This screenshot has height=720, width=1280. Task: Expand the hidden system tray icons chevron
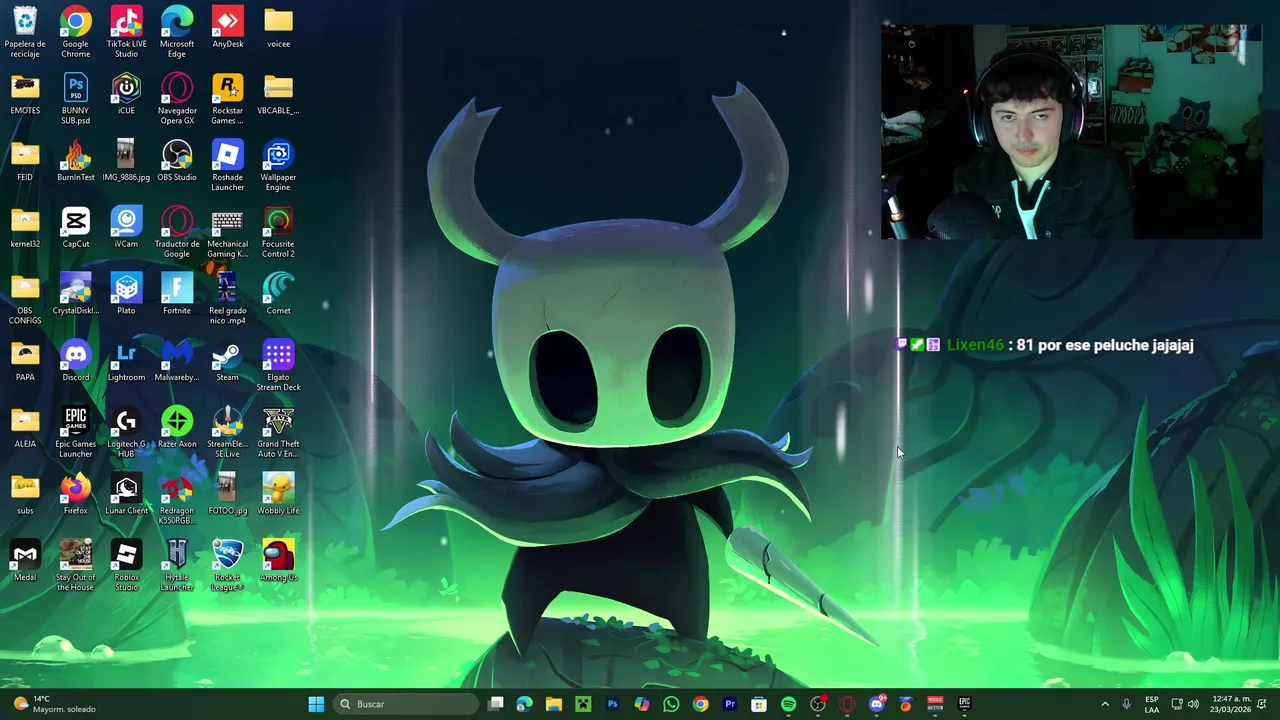[1105, 704]
